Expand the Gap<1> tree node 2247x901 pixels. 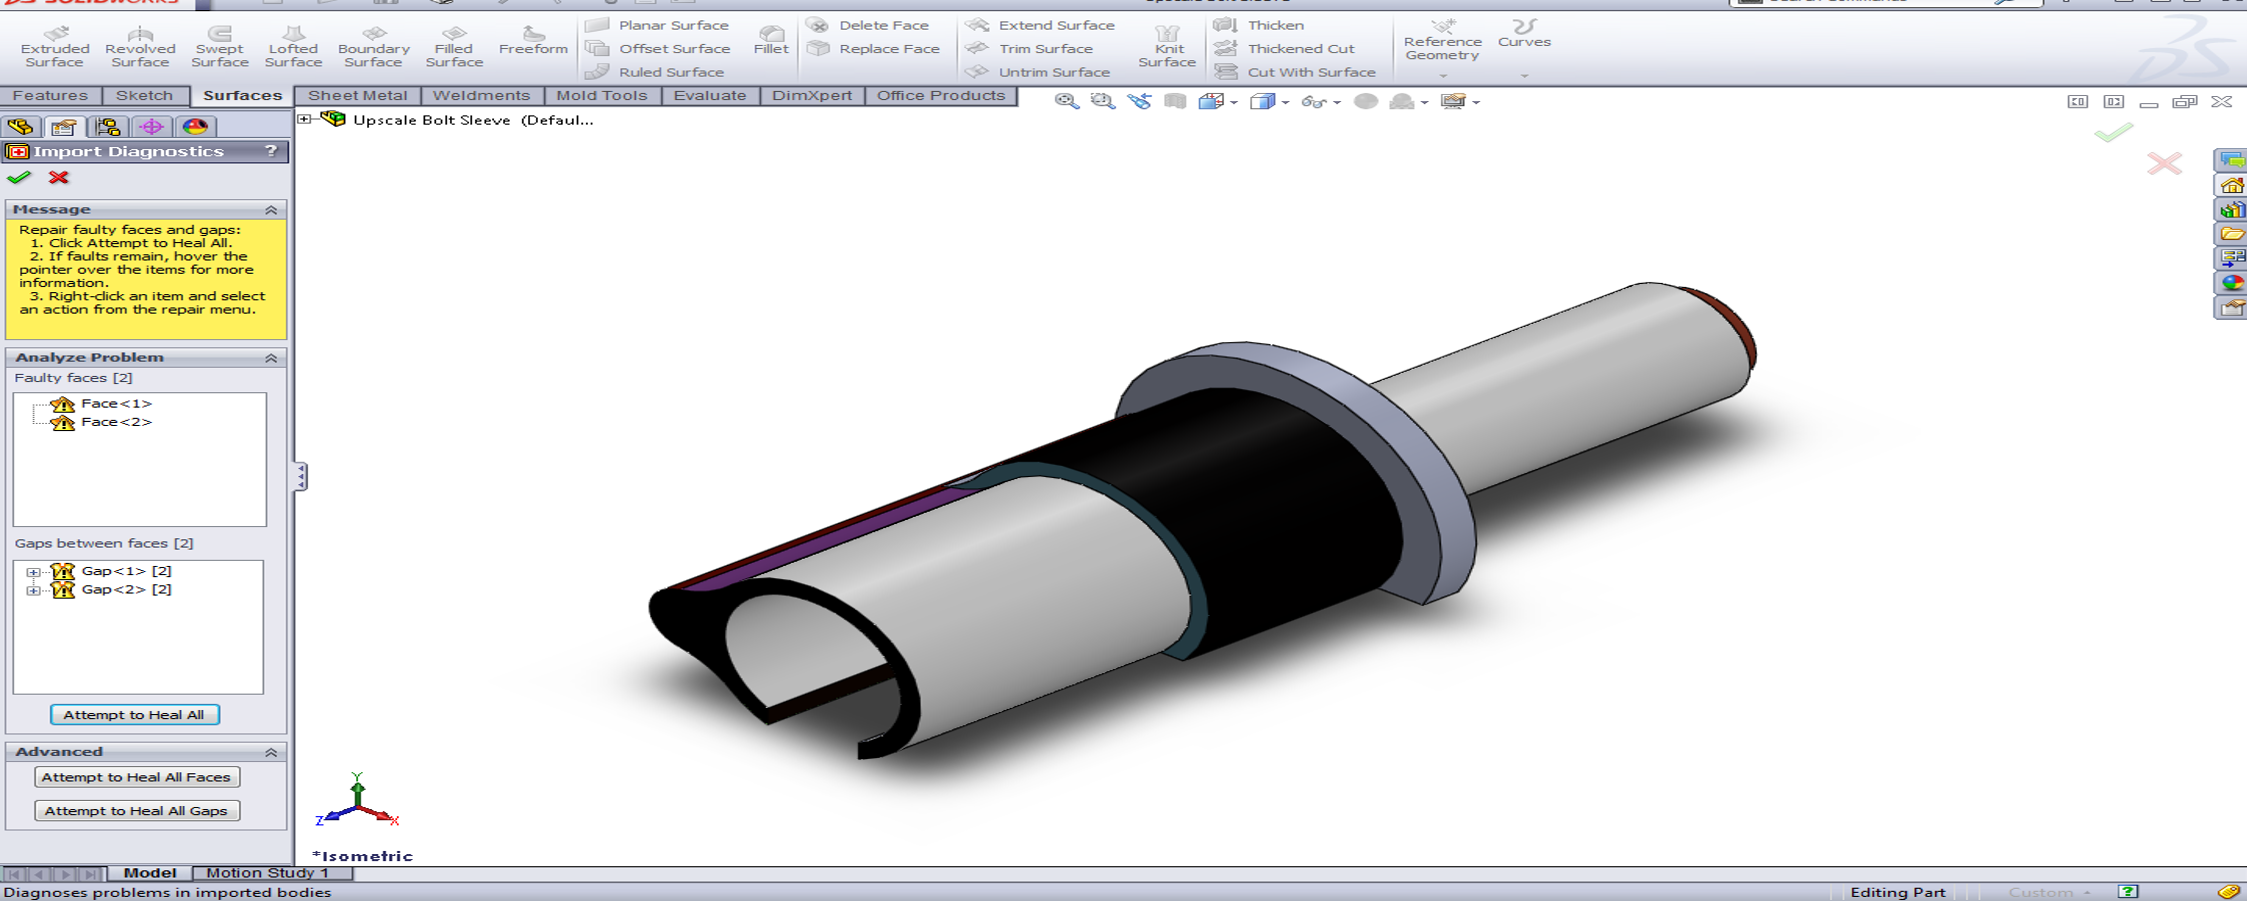tap(33, 572)
